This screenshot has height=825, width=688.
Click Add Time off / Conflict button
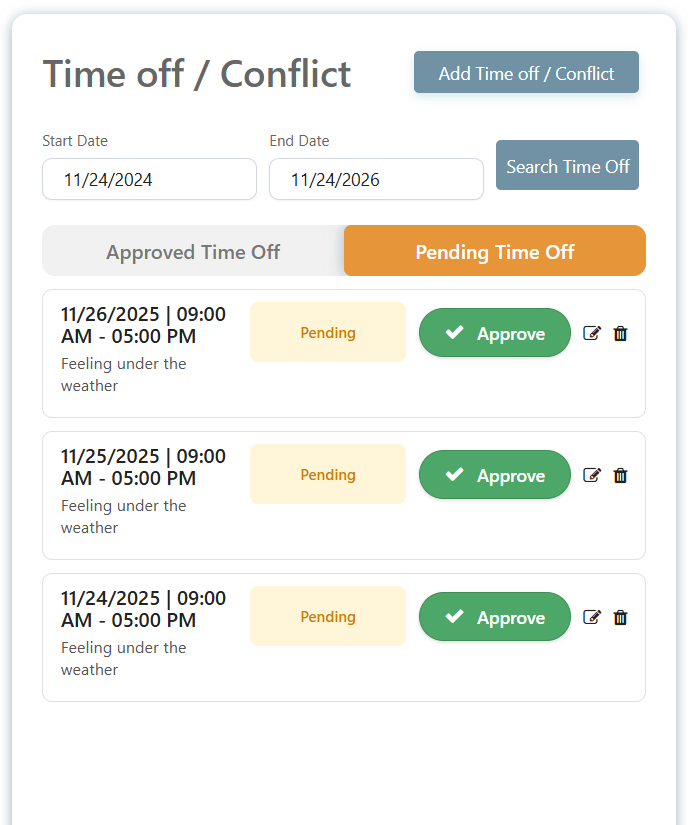[526, 73]
